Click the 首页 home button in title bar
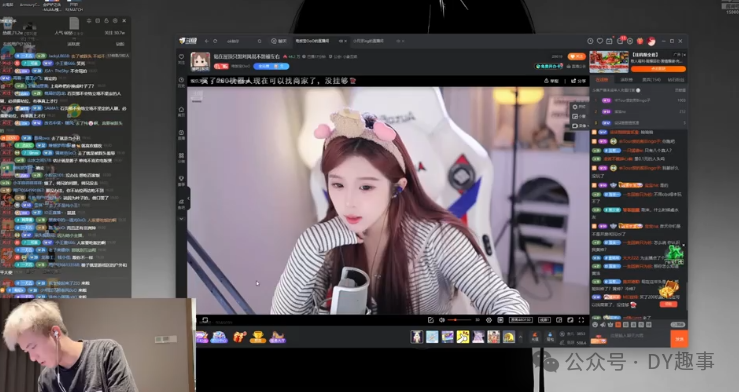 pyautogui.click(x=279, y=41)
